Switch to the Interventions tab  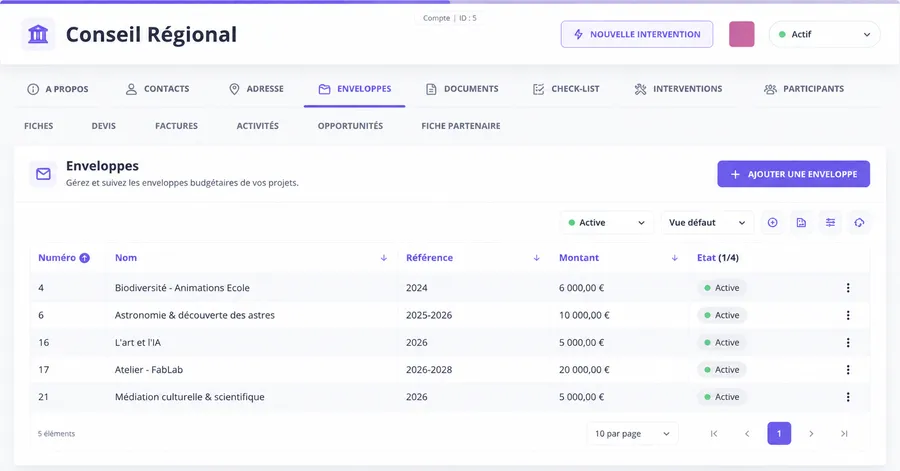coord(678,89)
